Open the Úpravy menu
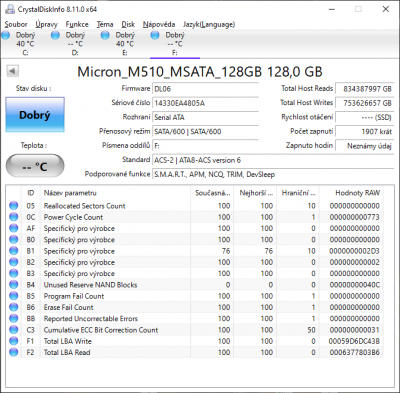This screenshot has width=400, height=393. pos(46,24)
